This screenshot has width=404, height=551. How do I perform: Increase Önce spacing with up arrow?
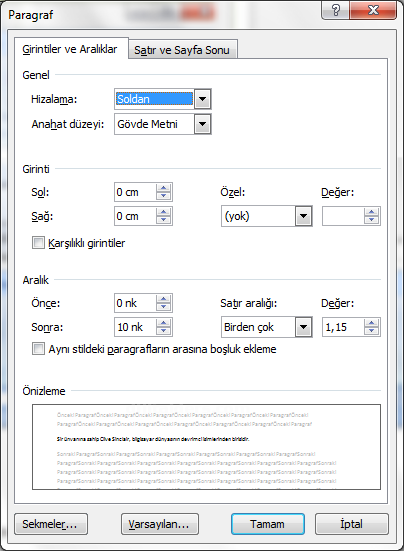point(163,299)
